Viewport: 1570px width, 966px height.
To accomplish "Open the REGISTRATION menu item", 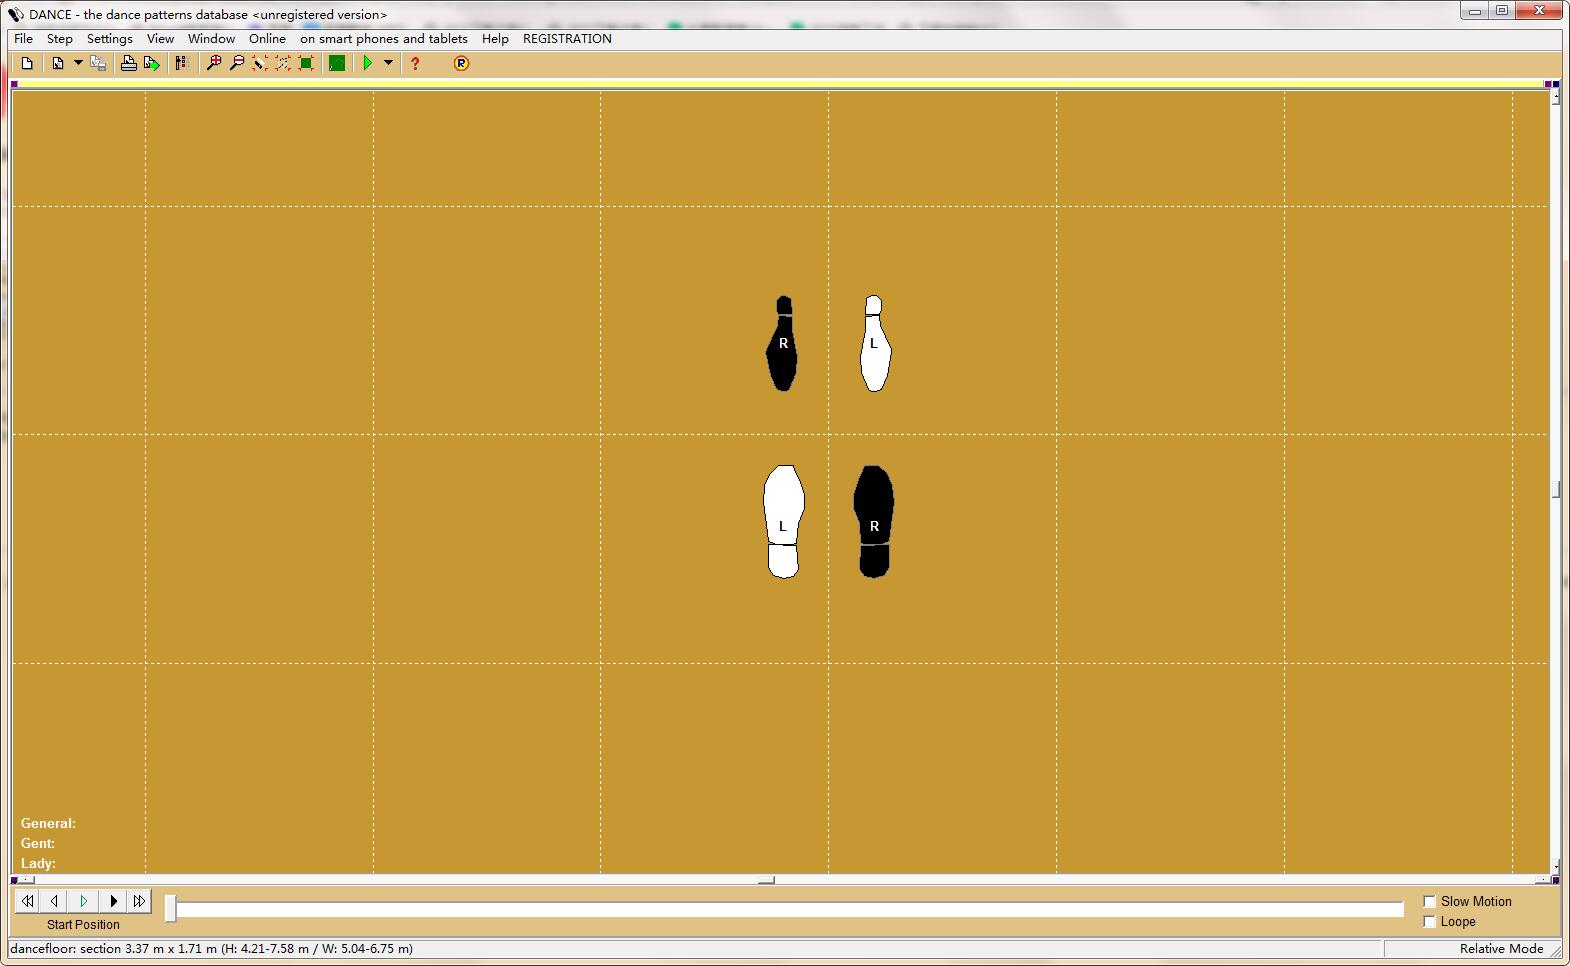I will coord(567,39).
